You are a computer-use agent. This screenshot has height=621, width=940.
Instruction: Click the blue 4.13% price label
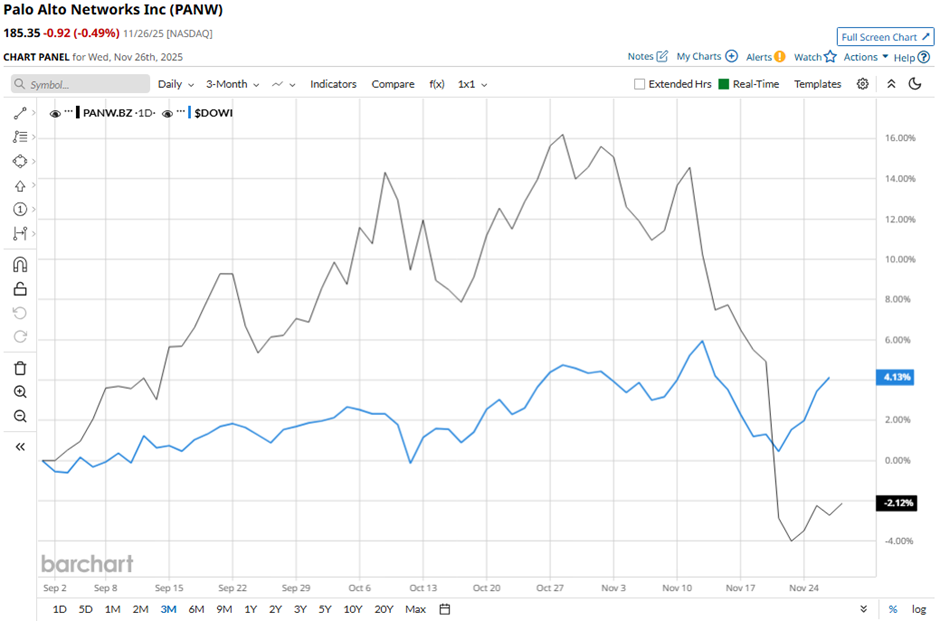[x=895, y=377]
